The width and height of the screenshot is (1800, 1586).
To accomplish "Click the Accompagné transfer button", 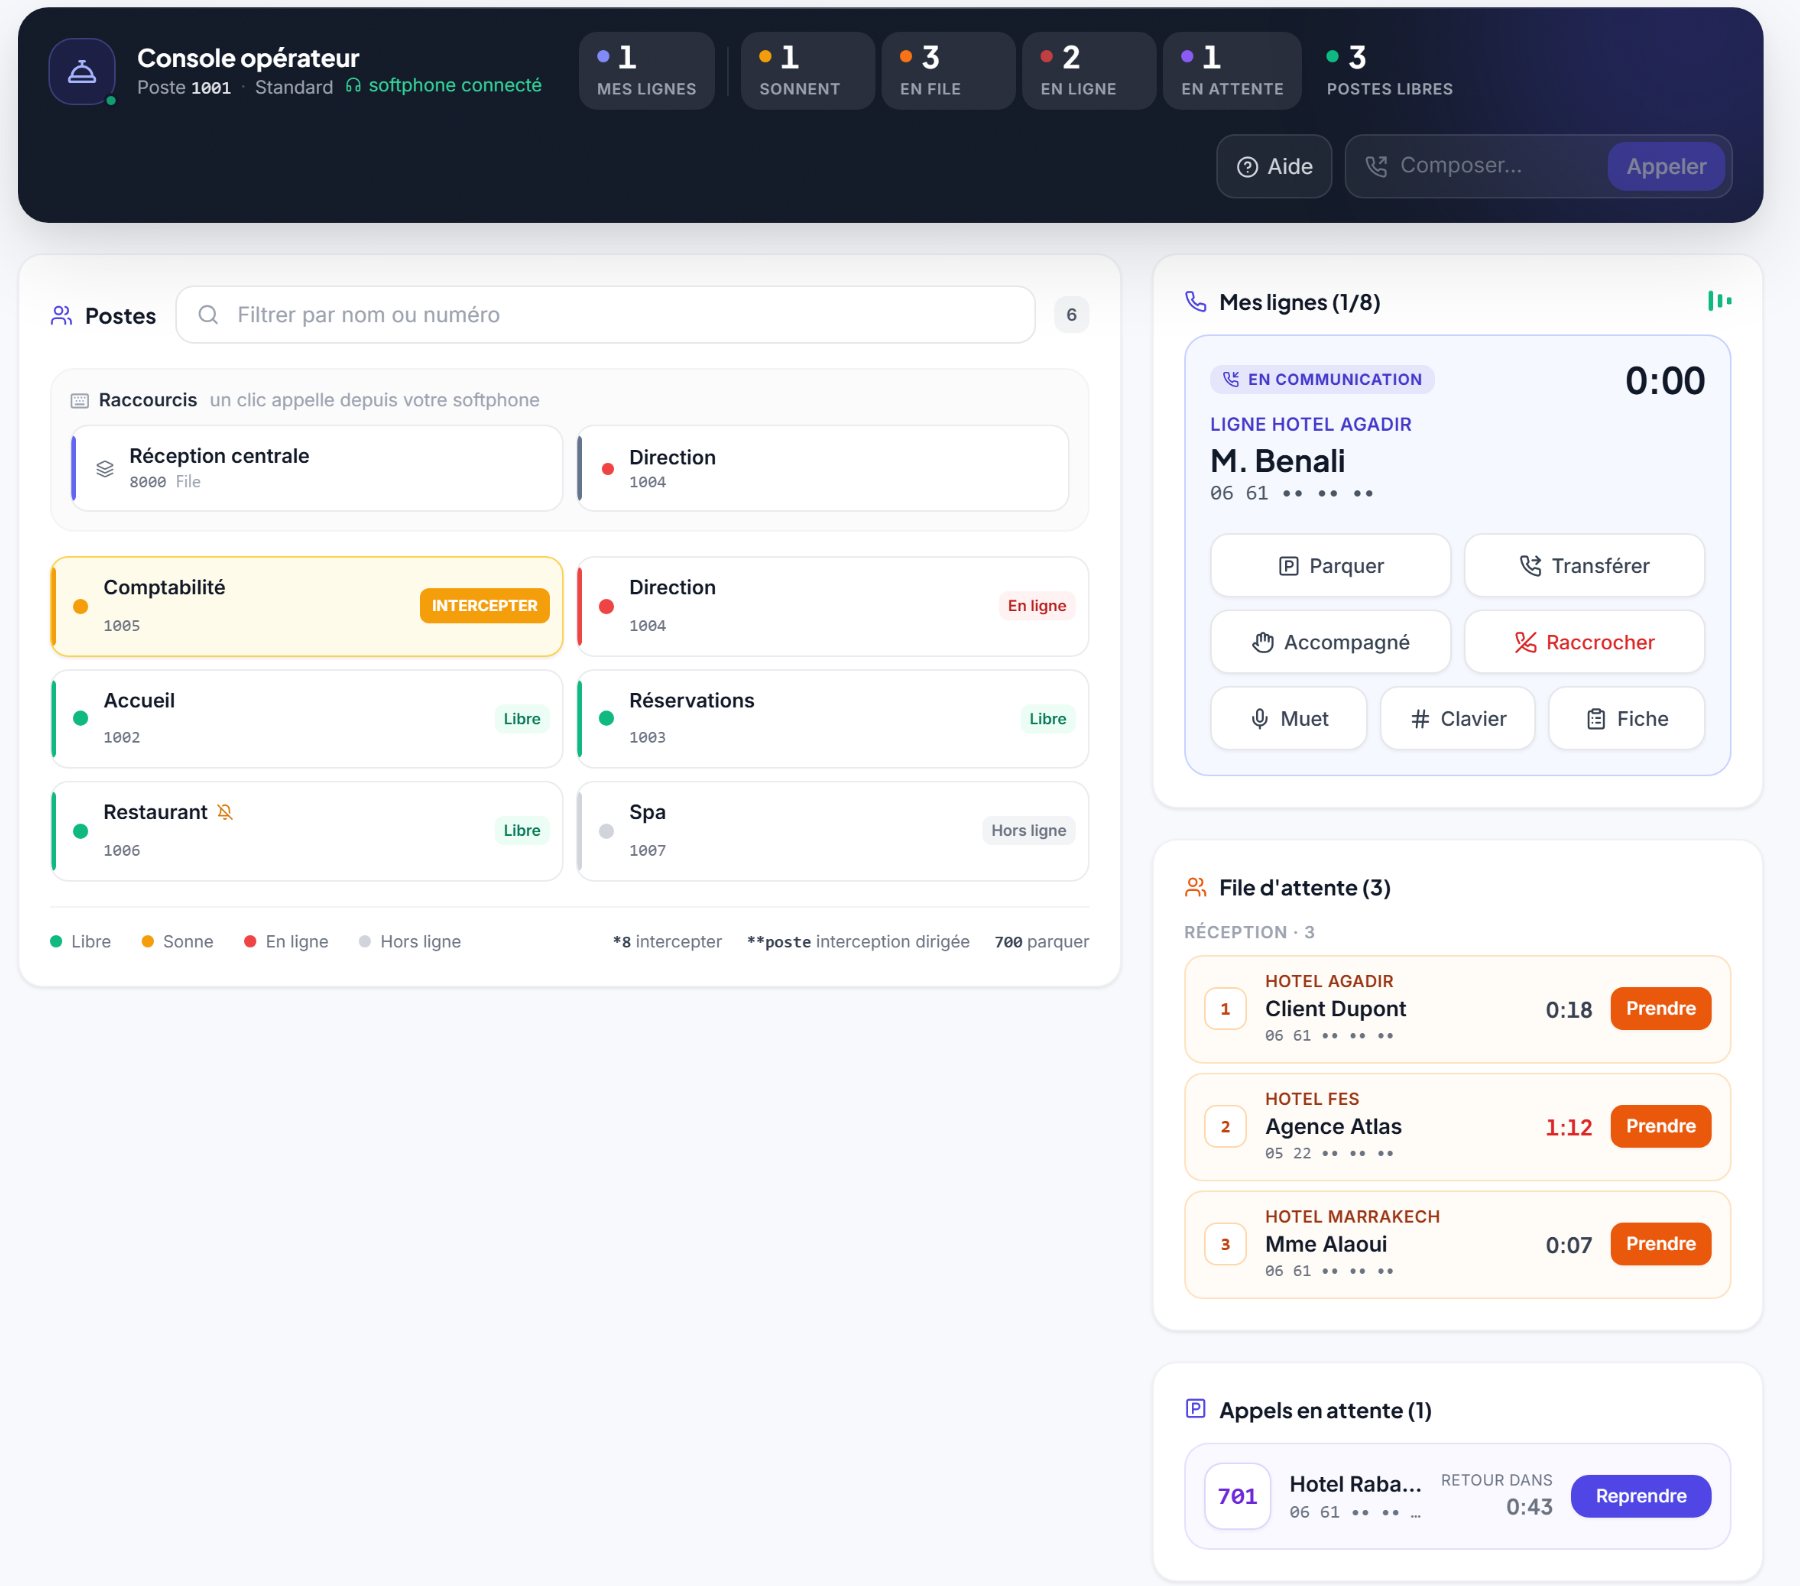I will pyautogui.click(x=1330, y=642).
